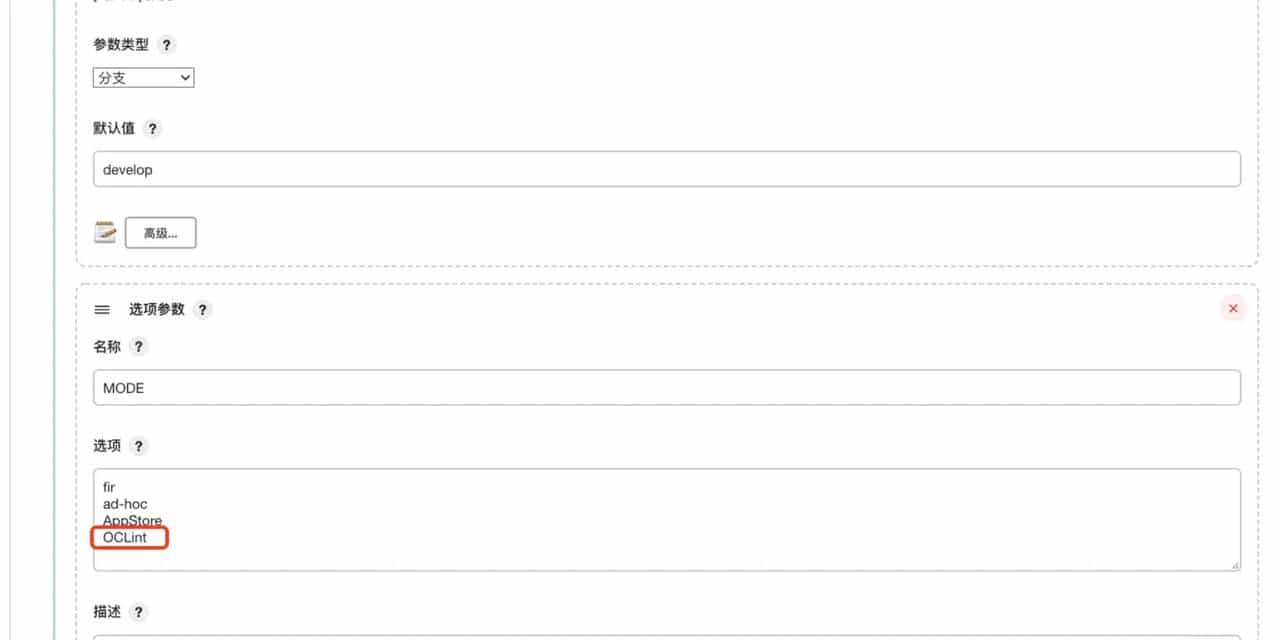Viewport: 1280px width, 640px height.
Task: Click the fir line in the choices textarea
Action: (x=108, y=488)
